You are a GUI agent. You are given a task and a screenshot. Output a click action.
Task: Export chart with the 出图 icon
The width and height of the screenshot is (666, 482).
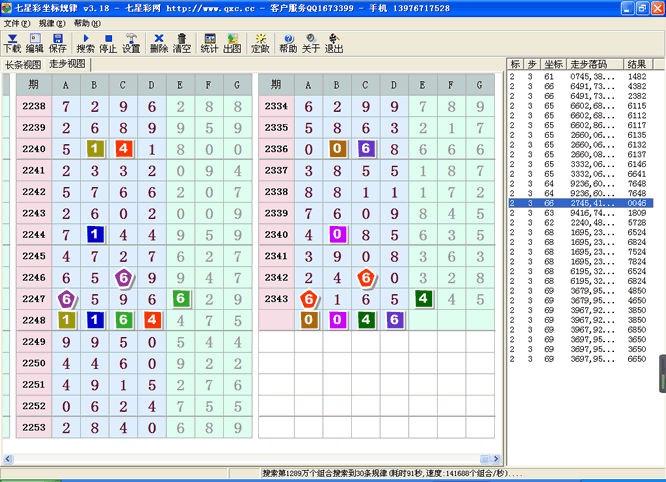coord(232,43)
